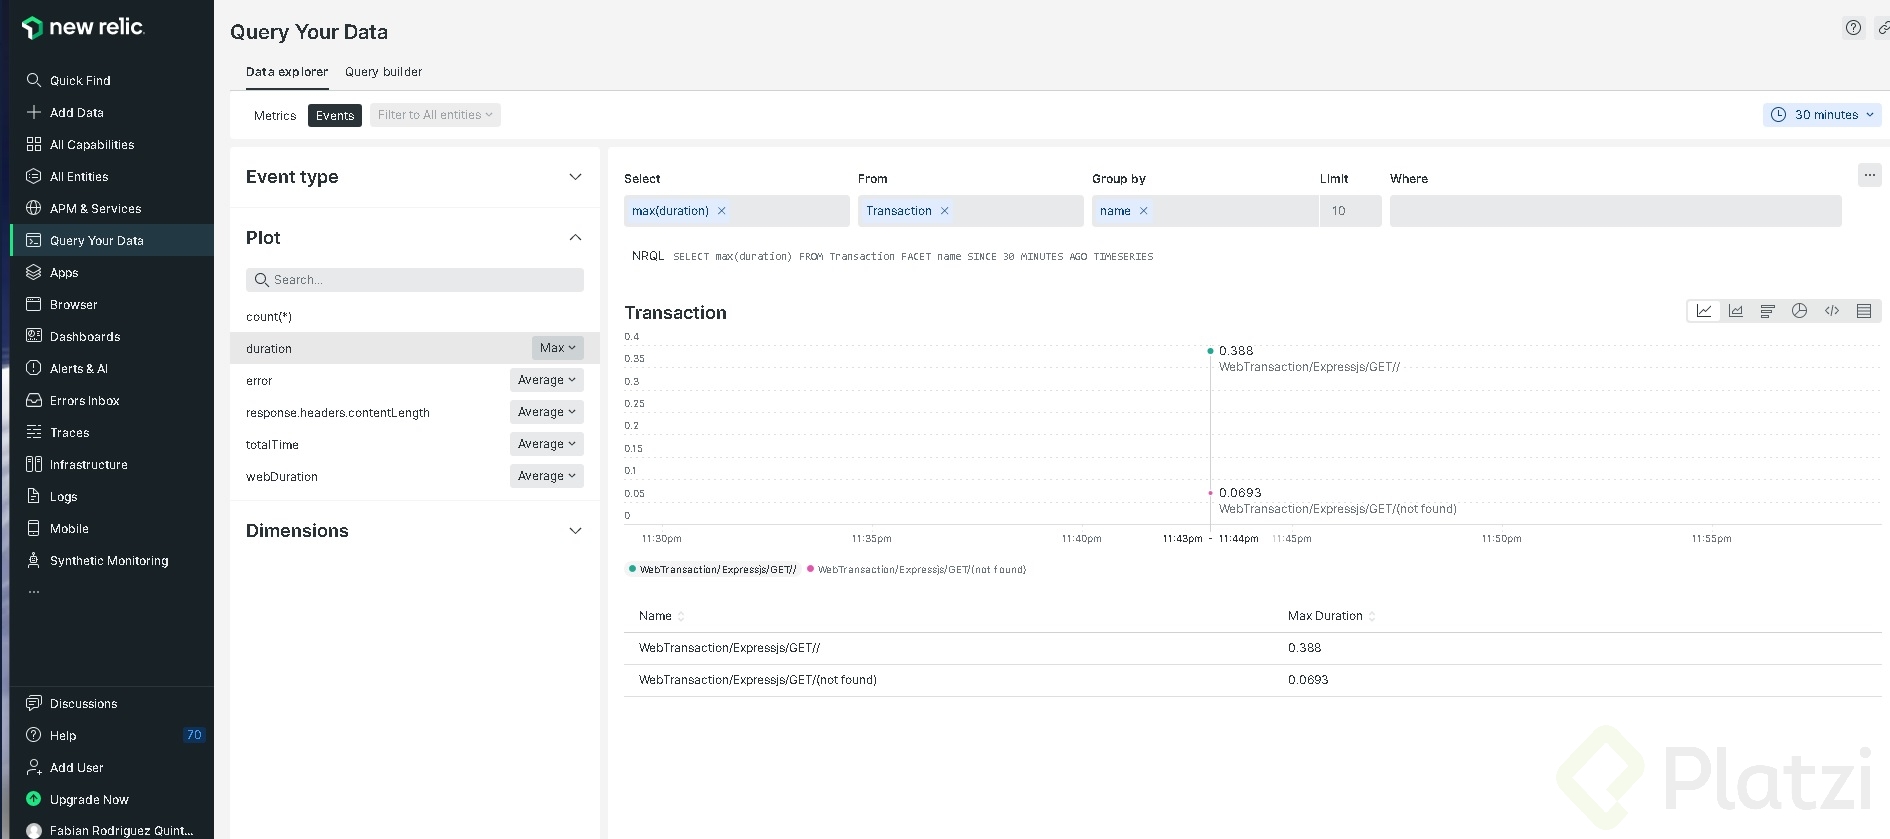Open Quick Find in sidebar

click(x=111, y=80)
